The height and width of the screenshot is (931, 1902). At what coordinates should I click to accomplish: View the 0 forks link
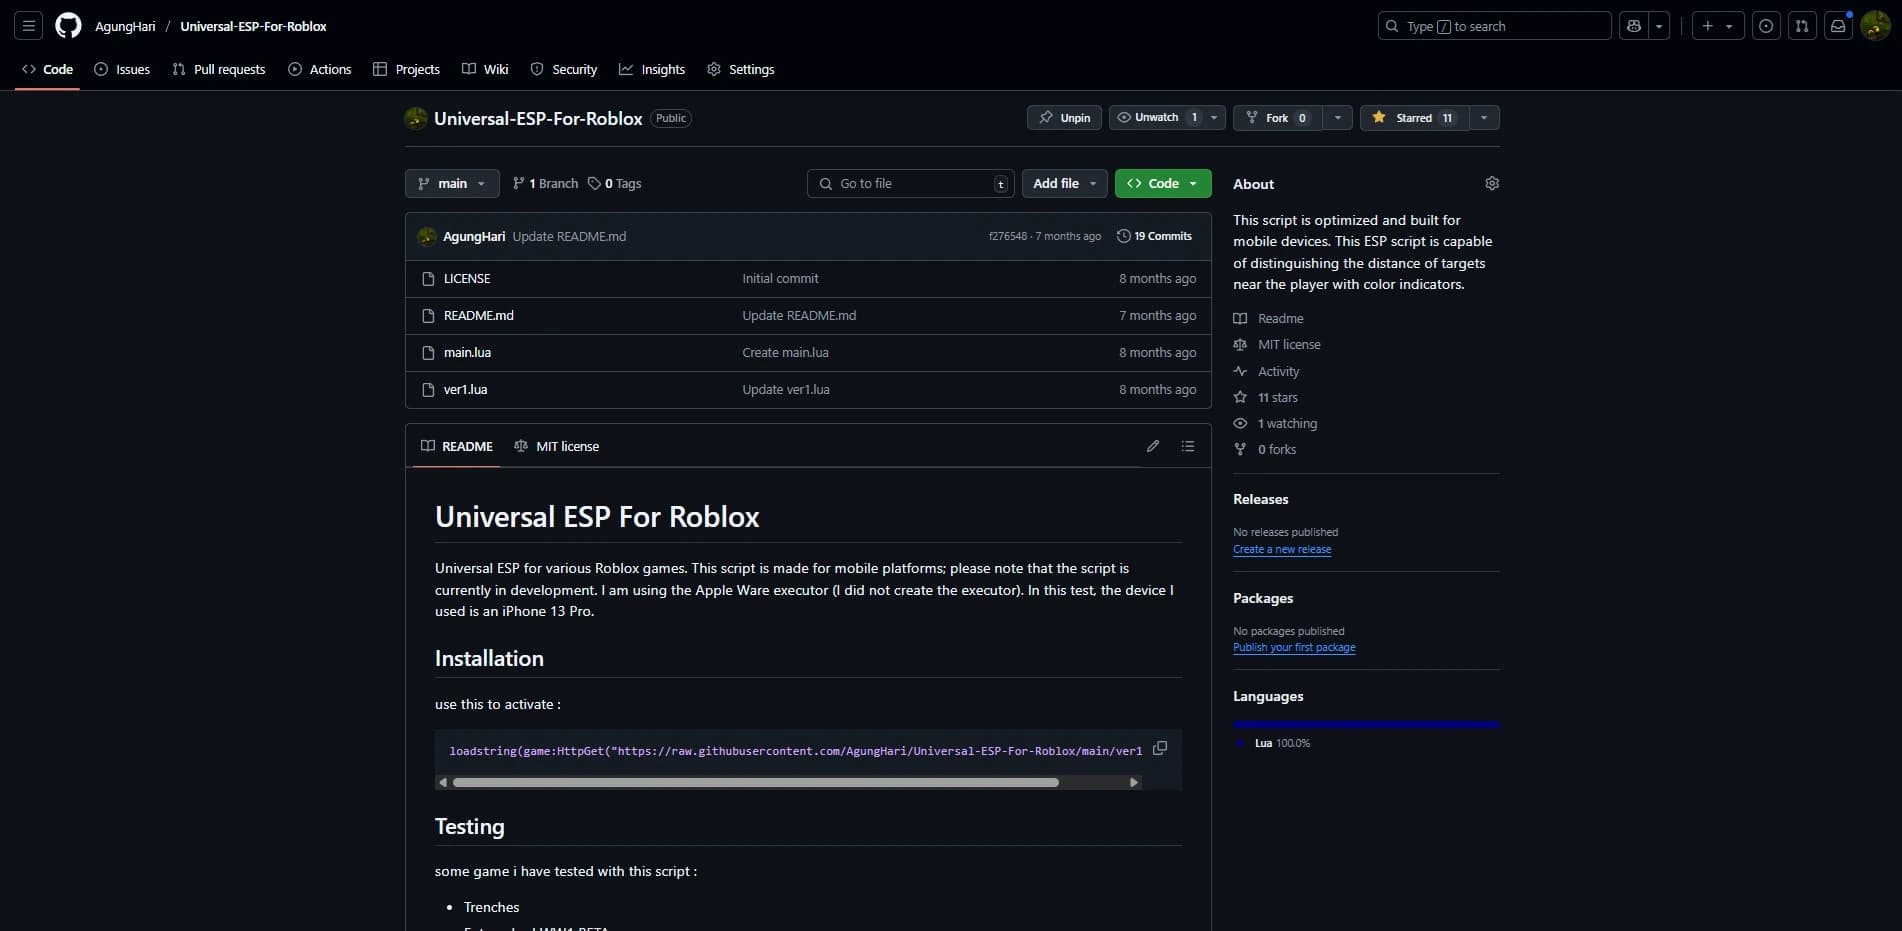pos(1264,449)
